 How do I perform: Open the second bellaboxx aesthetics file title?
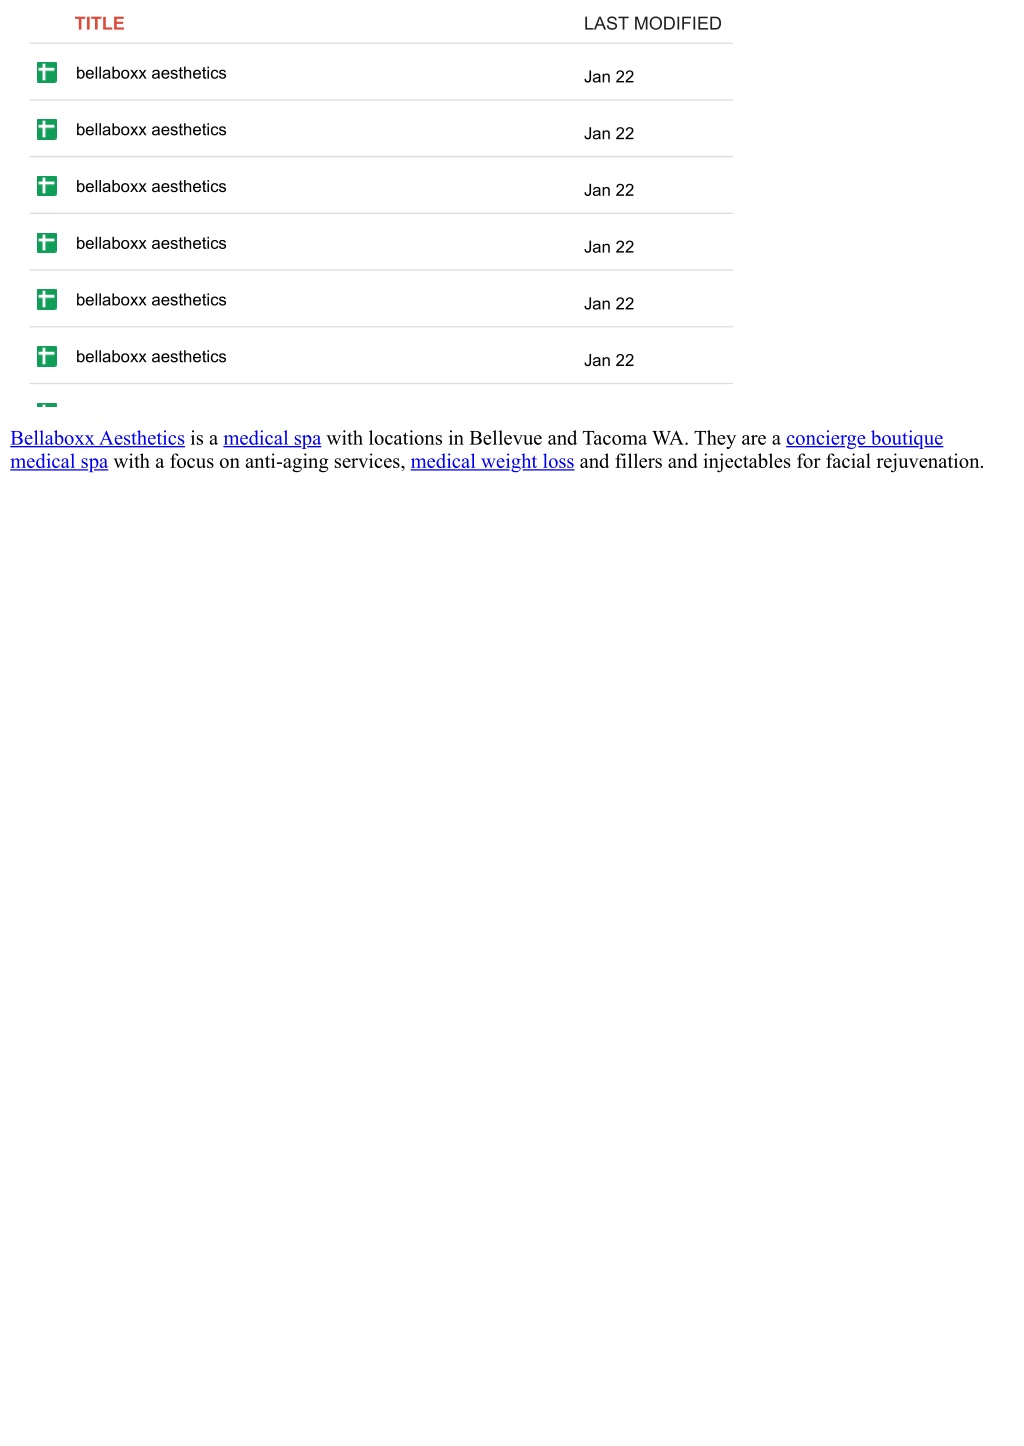[151, 130]
